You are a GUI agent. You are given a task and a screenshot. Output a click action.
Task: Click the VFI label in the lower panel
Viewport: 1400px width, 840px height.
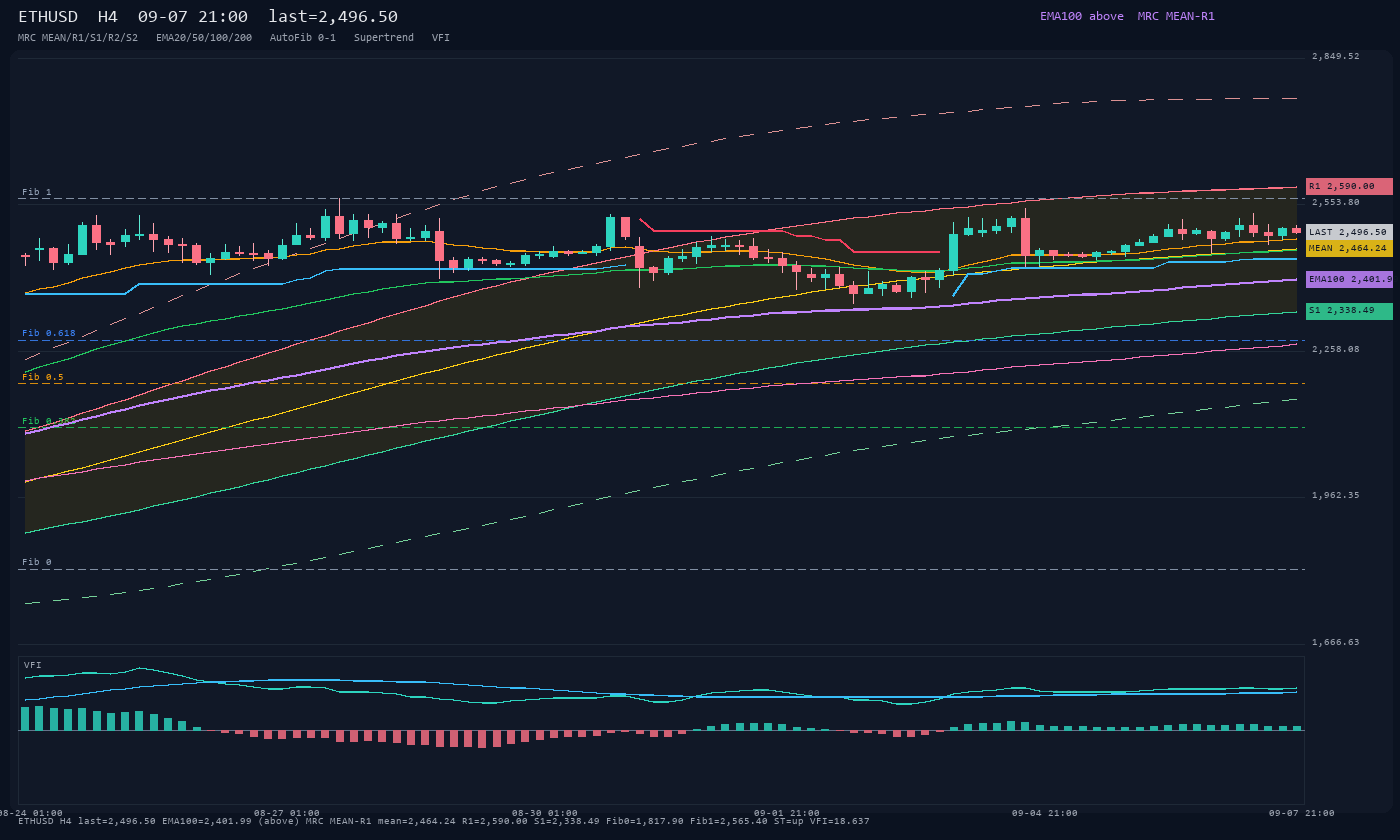(x=33, y=665)
